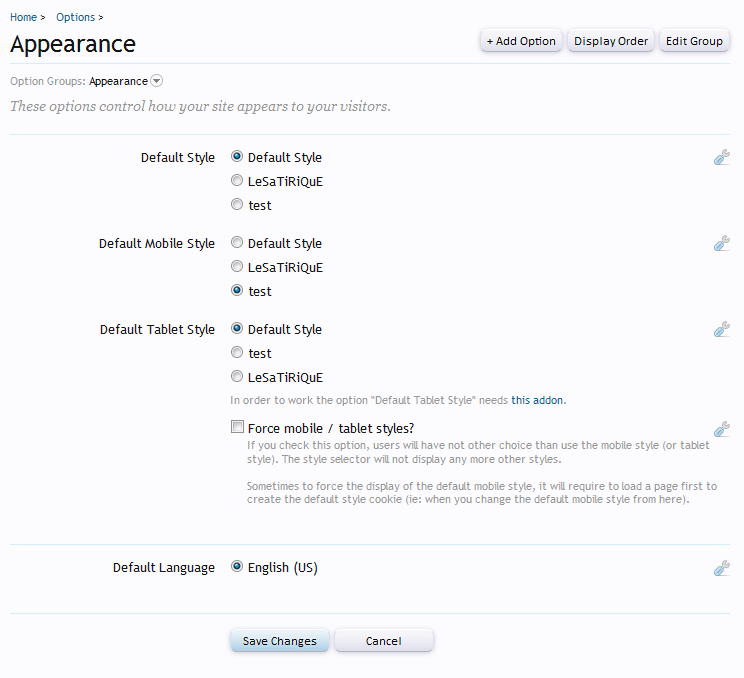Screen dimensions: 744x678
Task: Click the + Add Option button
Action: pyautogui.click(x=520, y=41)
